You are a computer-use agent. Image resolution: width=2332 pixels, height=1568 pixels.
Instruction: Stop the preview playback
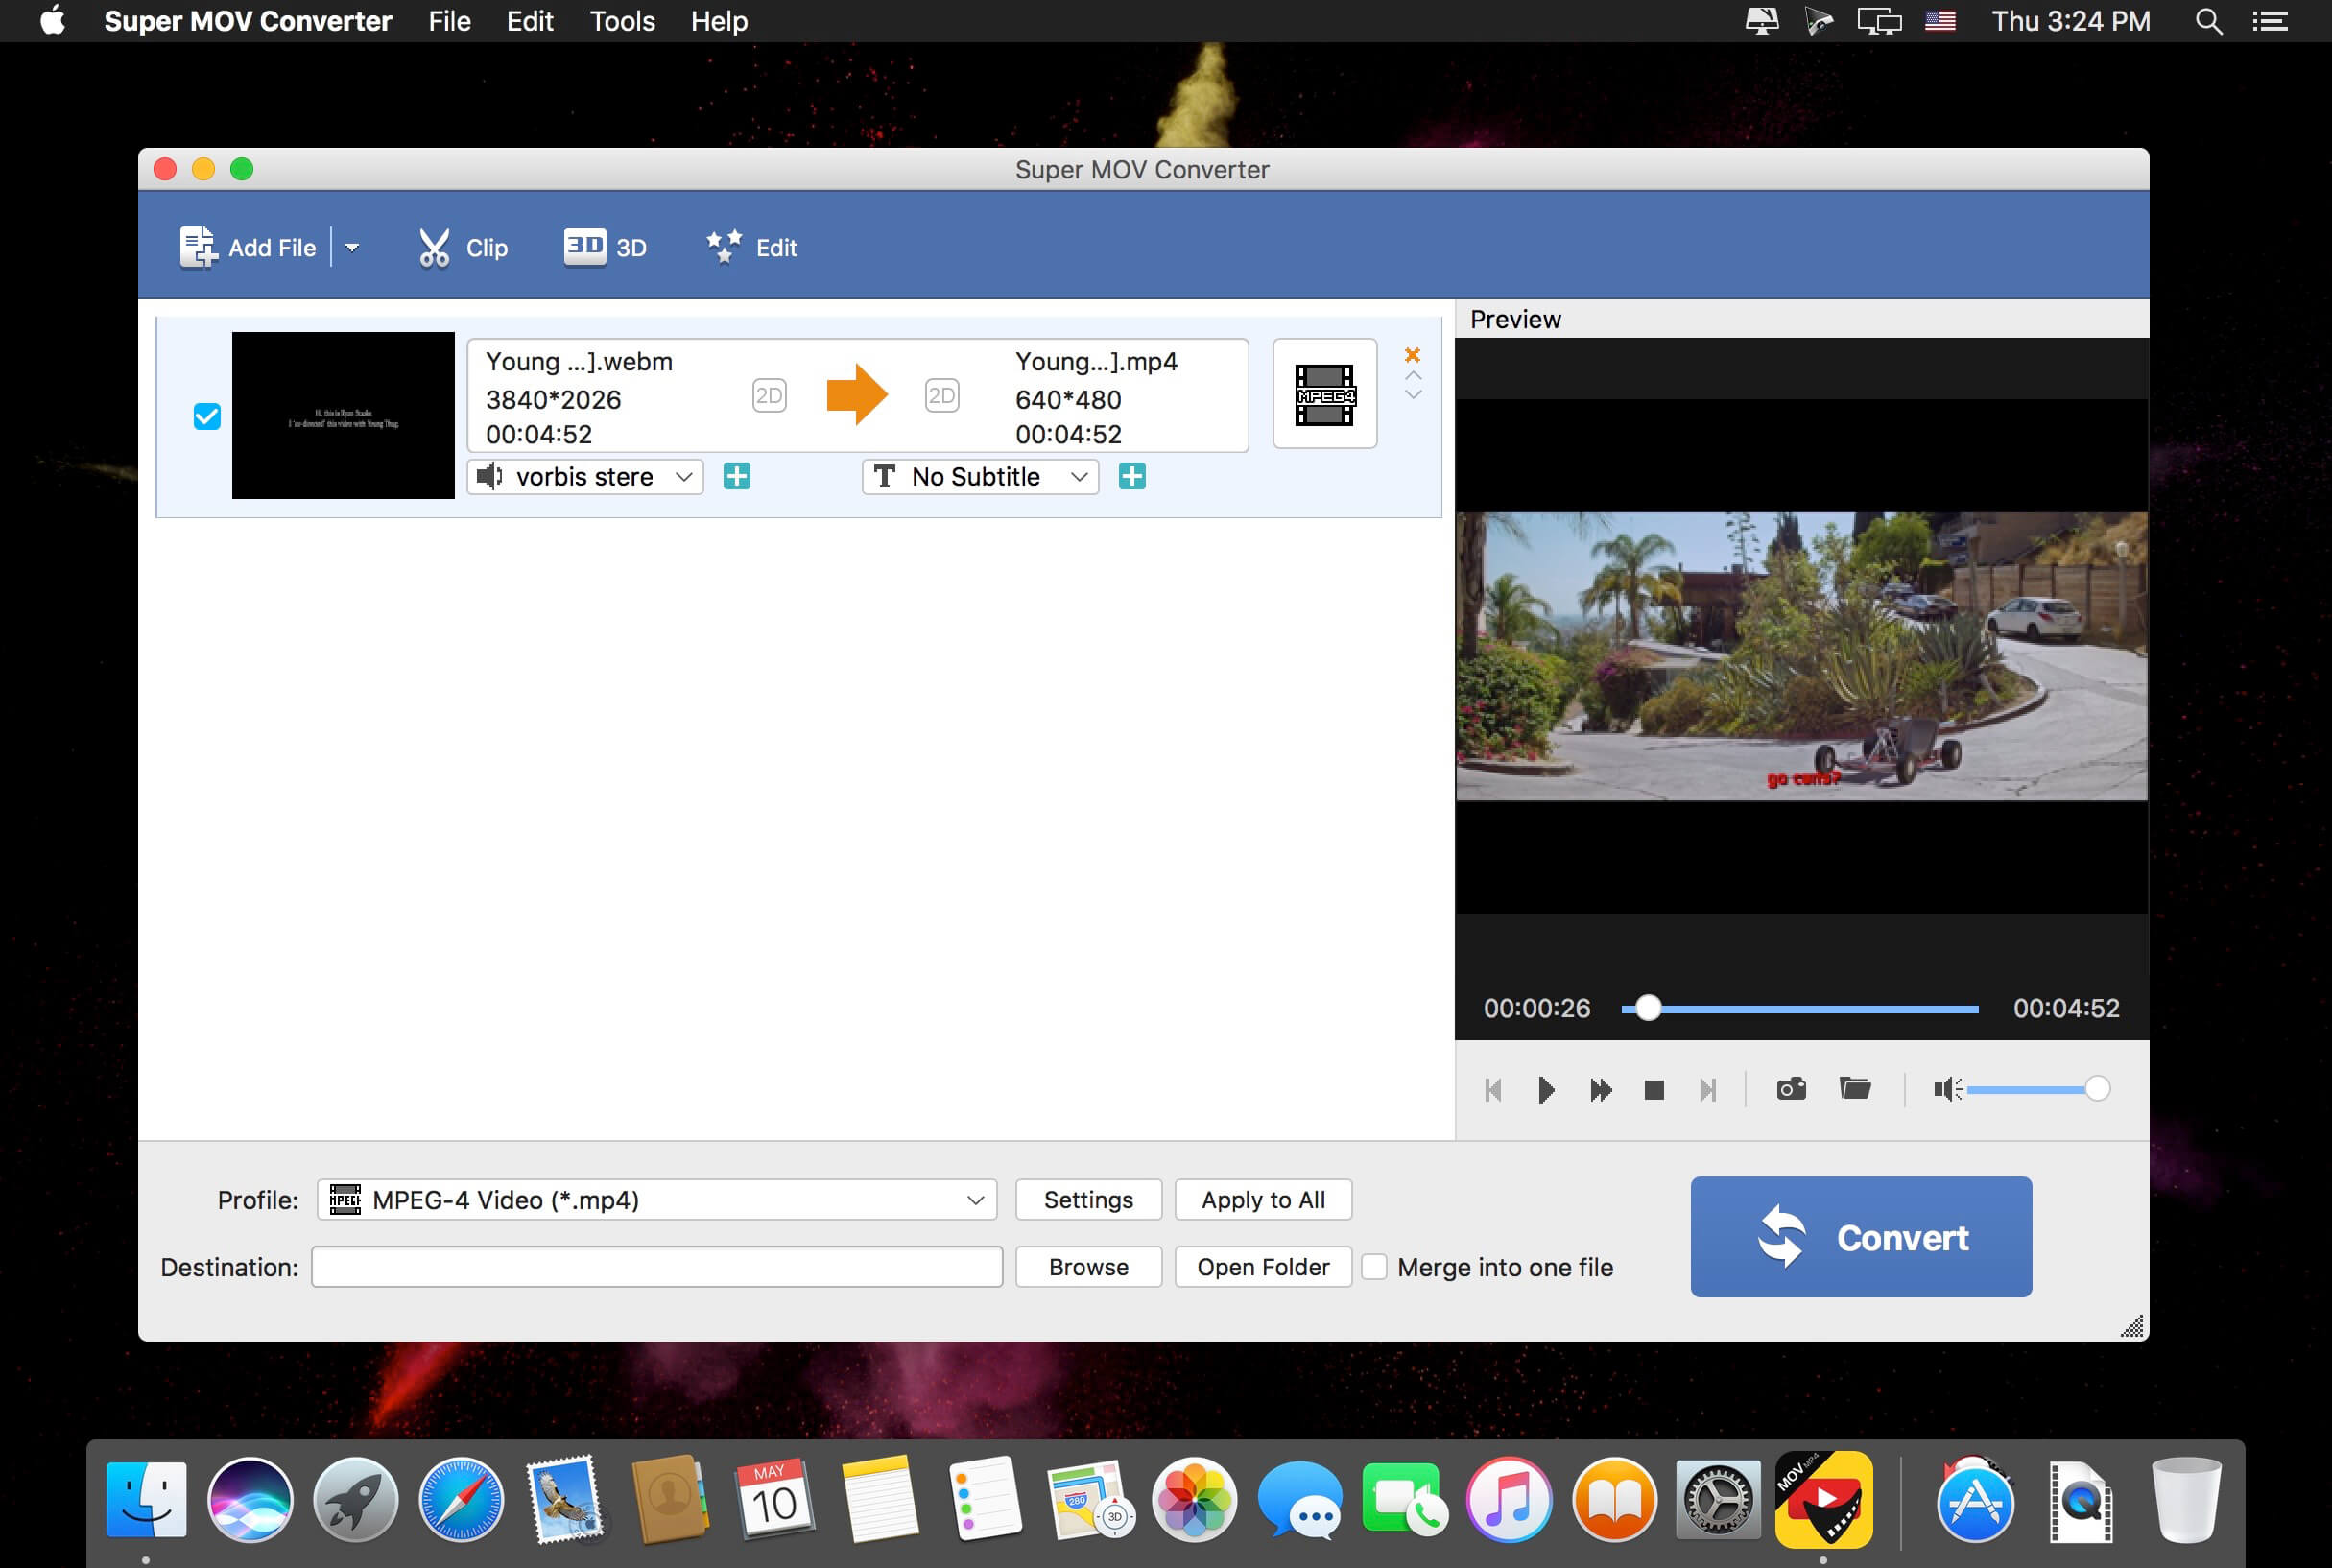tap(1654, 1089)
